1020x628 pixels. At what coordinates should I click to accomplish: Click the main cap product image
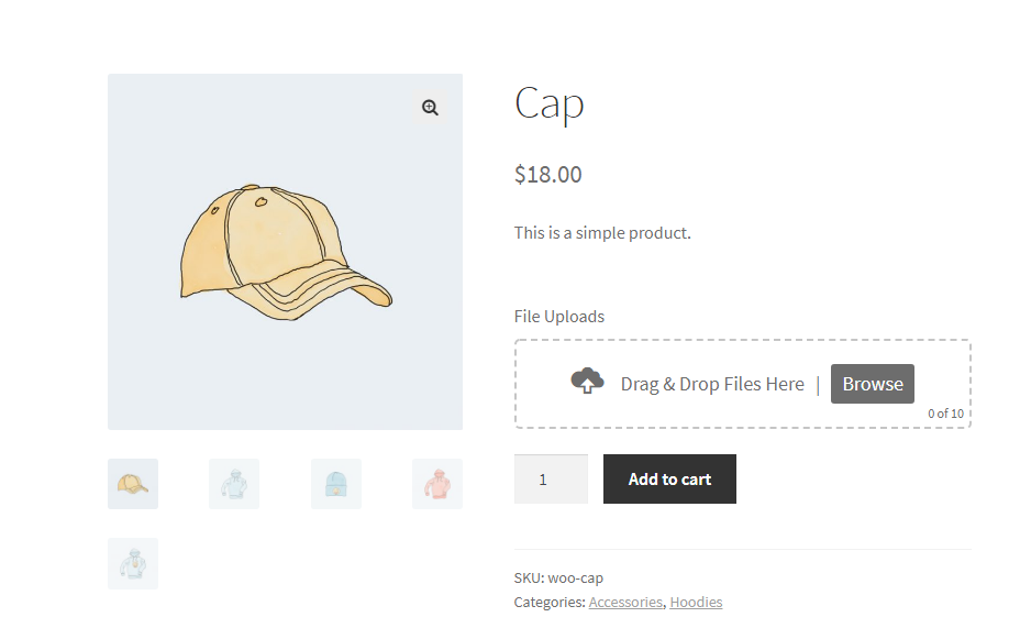(x=285, y=250)
